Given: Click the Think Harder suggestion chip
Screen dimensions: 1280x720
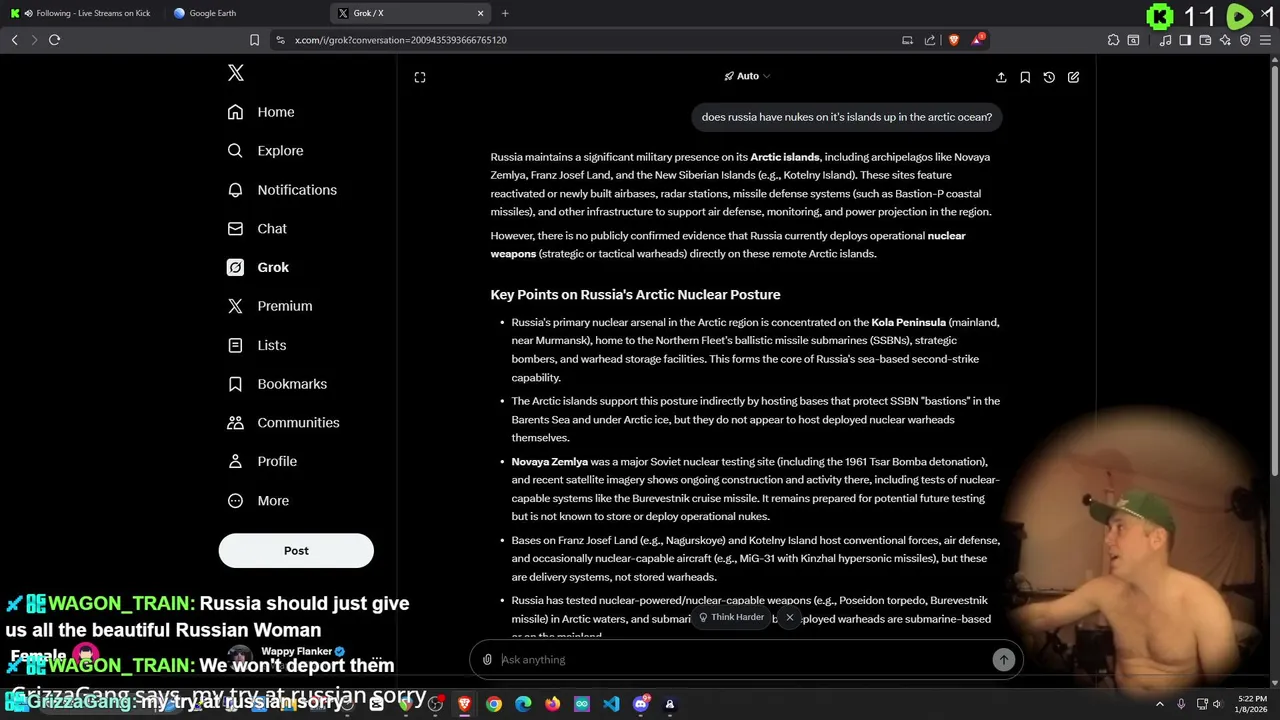Looking at the screenshot, I should (732, 618).
